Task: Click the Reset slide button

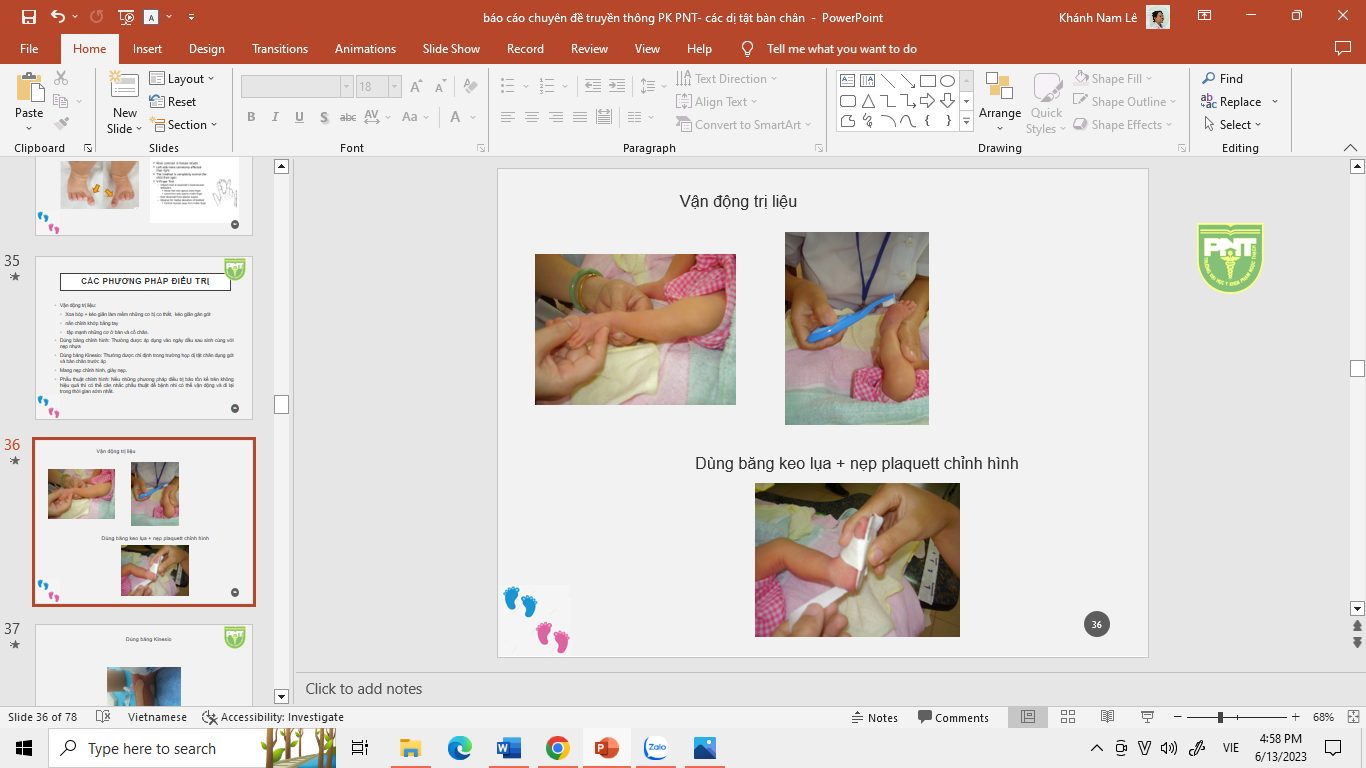Action: coord(174,102)
